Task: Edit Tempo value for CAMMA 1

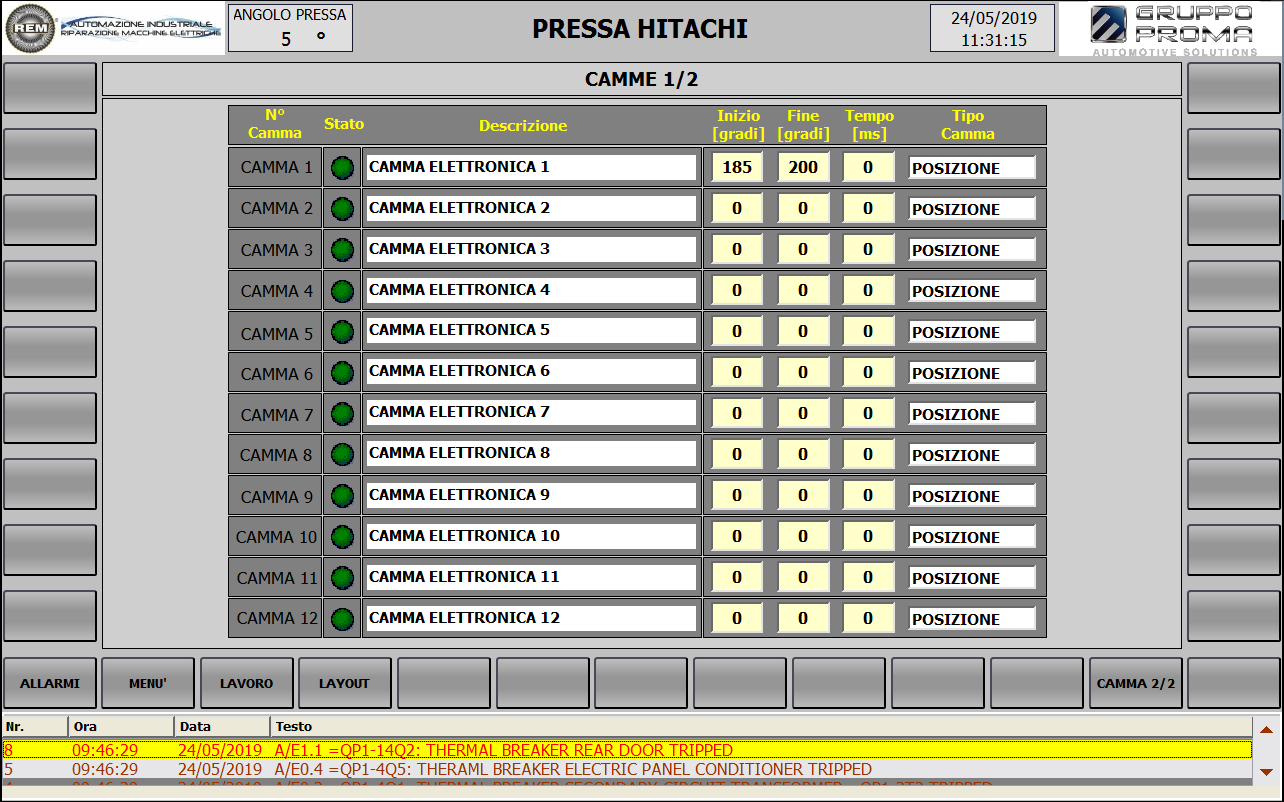Action: click(868, 168)
